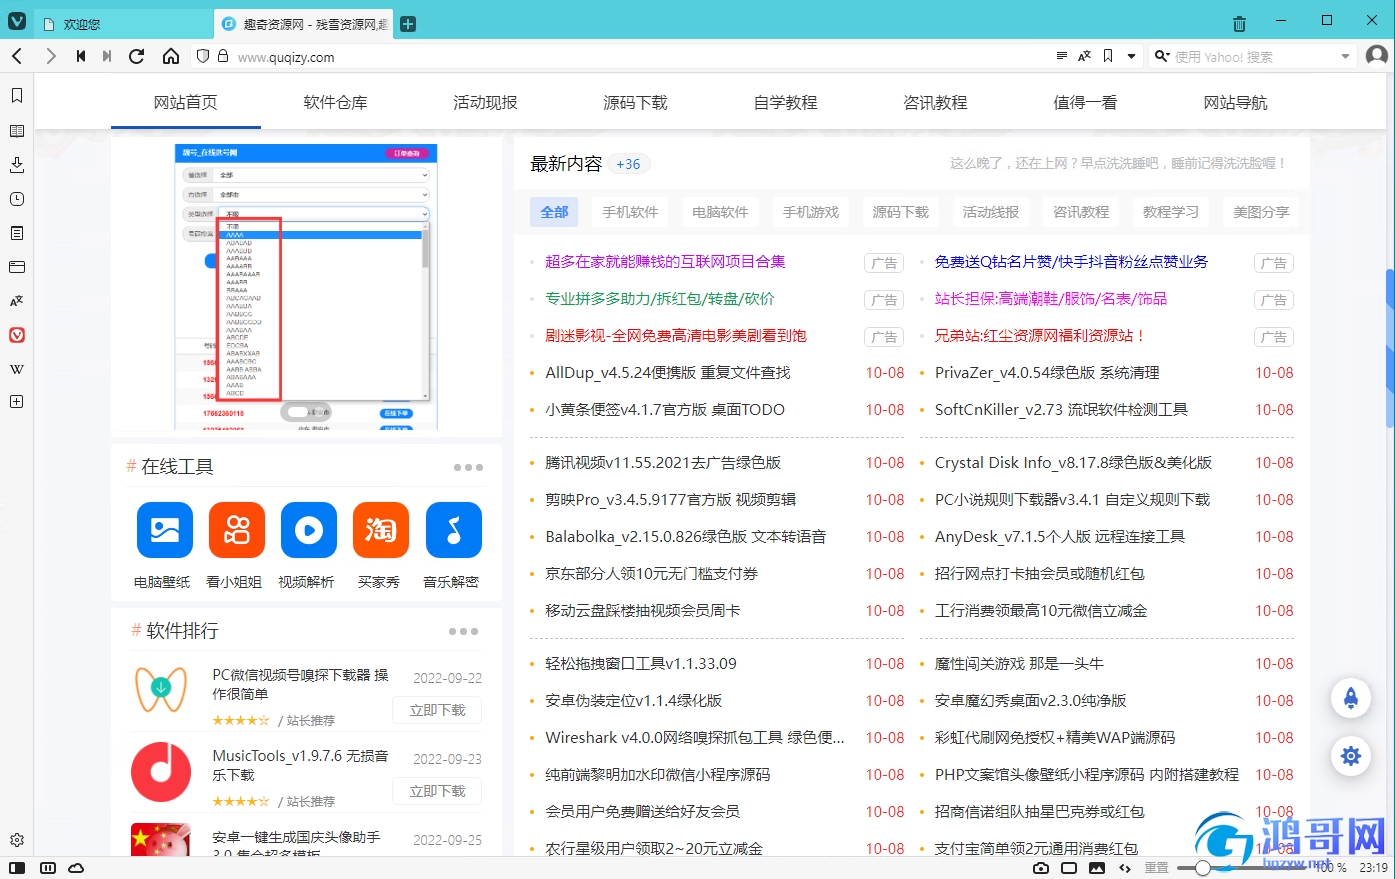The height and width of the screenshot is (879, 1395).
Task: Expand 在线工具 more options dots
Action: (x=468, y=467)
